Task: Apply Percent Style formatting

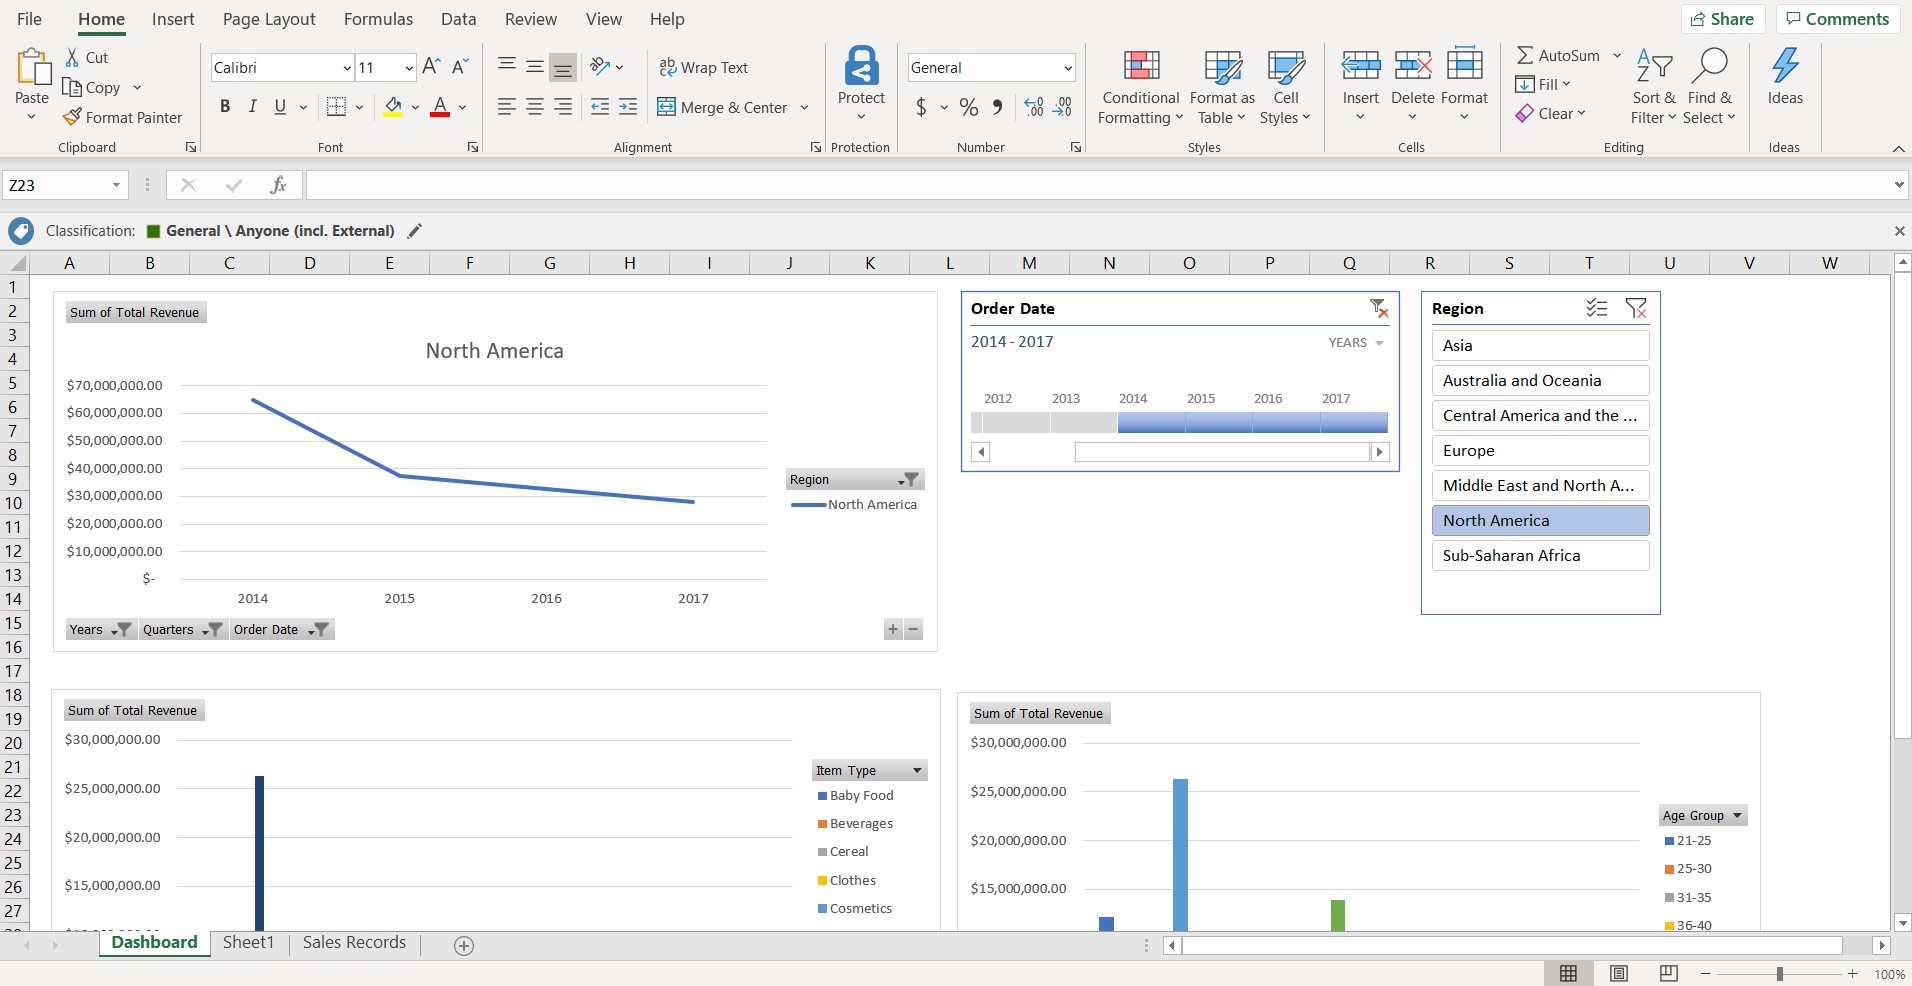Action: click(967, 107)
